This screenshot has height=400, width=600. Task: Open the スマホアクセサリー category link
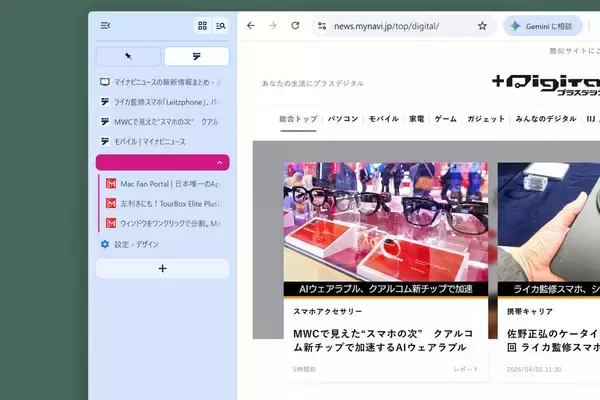click(328, 312)
